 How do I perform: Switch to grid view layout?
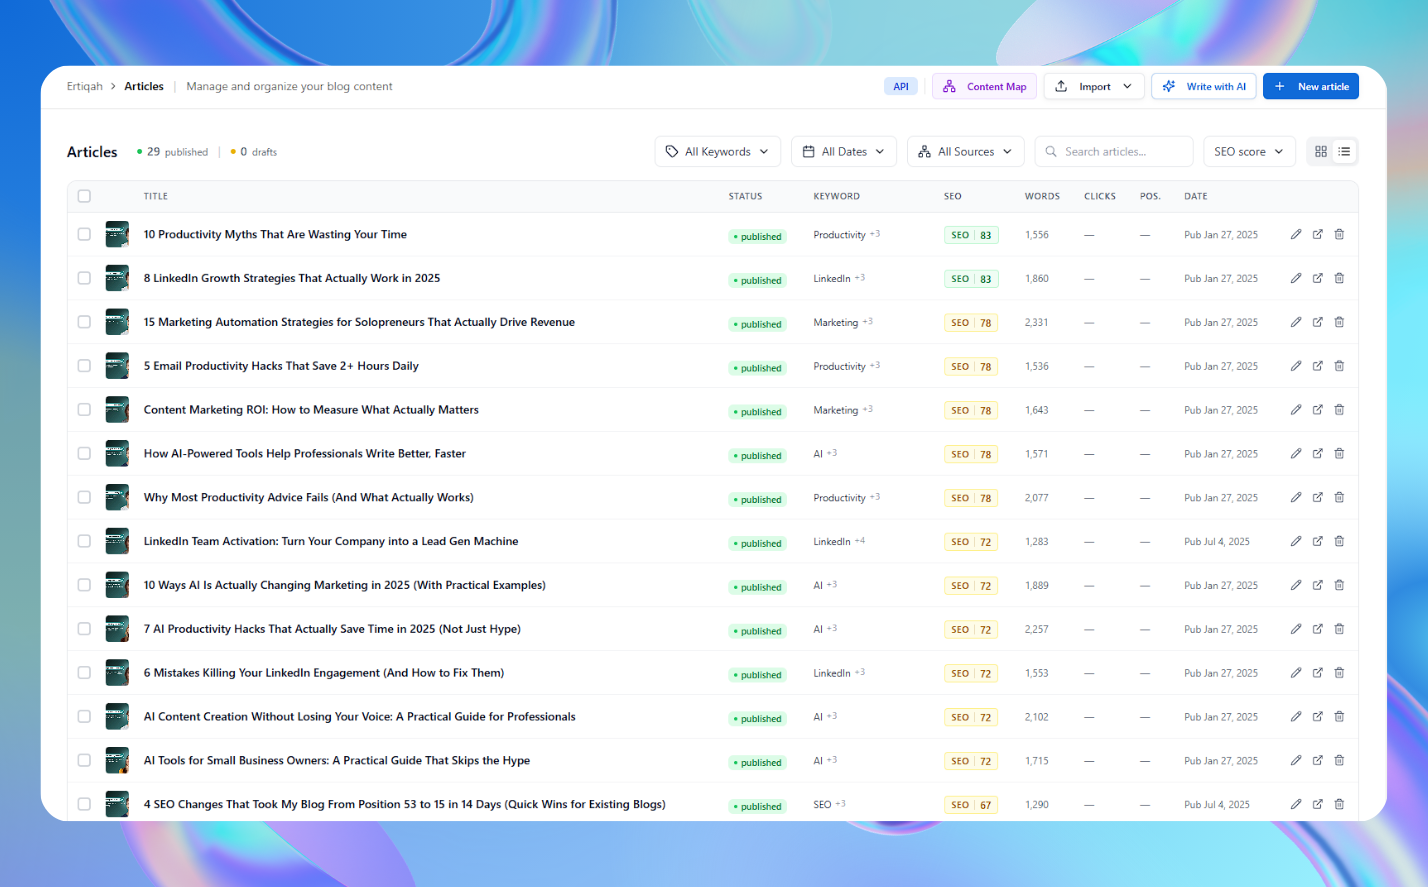[1321, 151]
